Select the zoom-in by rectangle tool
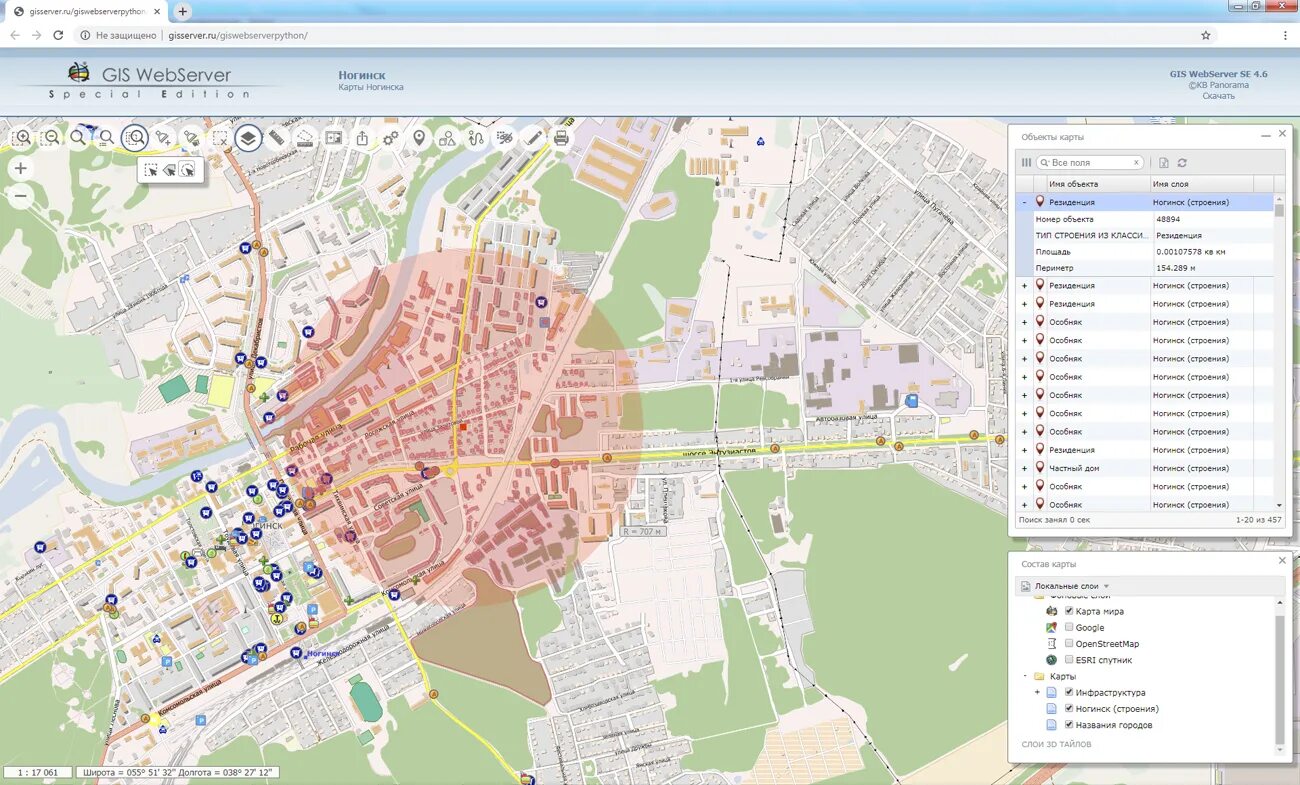This screenshot has height=785, width=1300. [21, 137]
